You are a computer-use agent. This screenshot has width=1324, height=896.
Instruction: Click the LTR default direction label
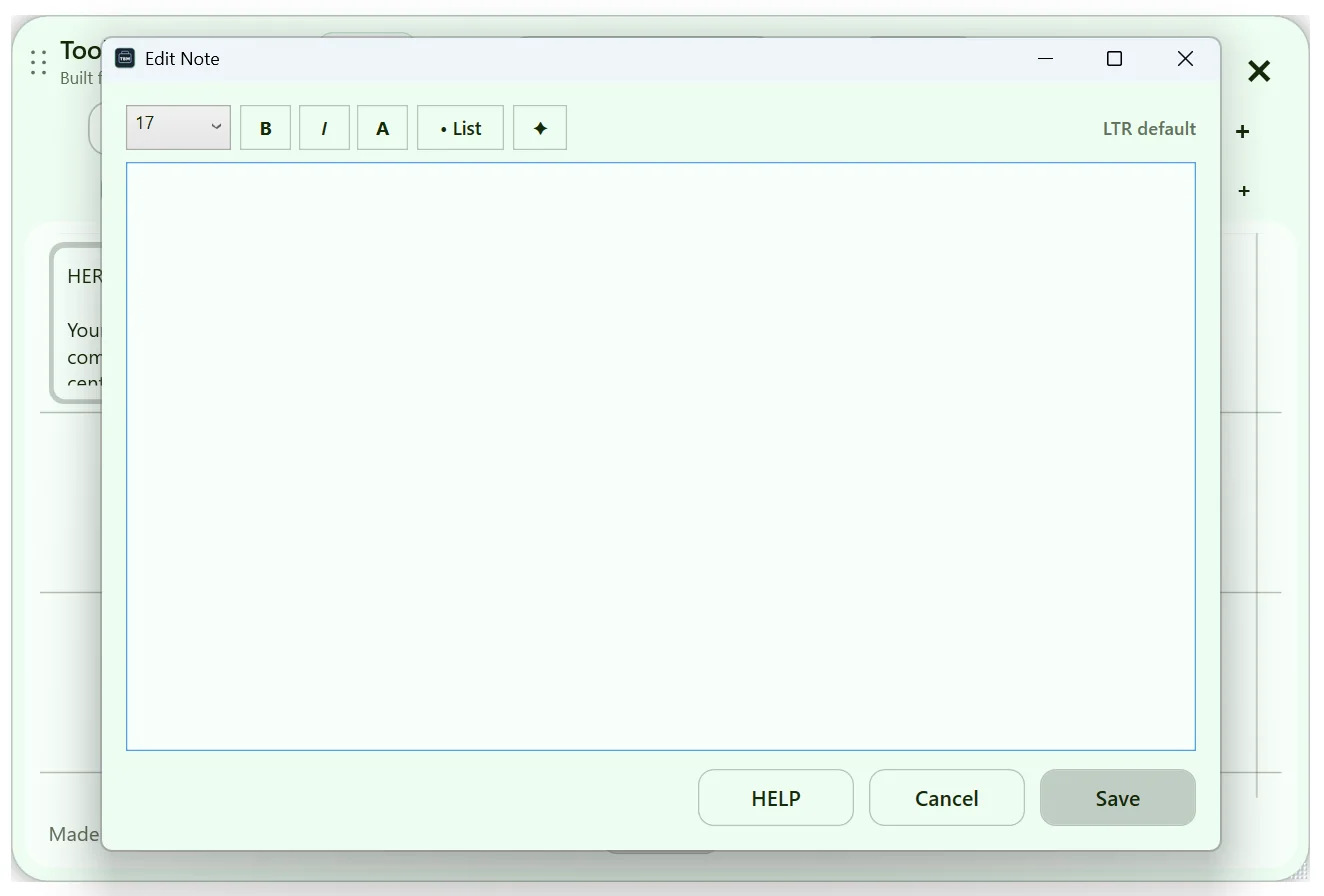click(1149, 128)
